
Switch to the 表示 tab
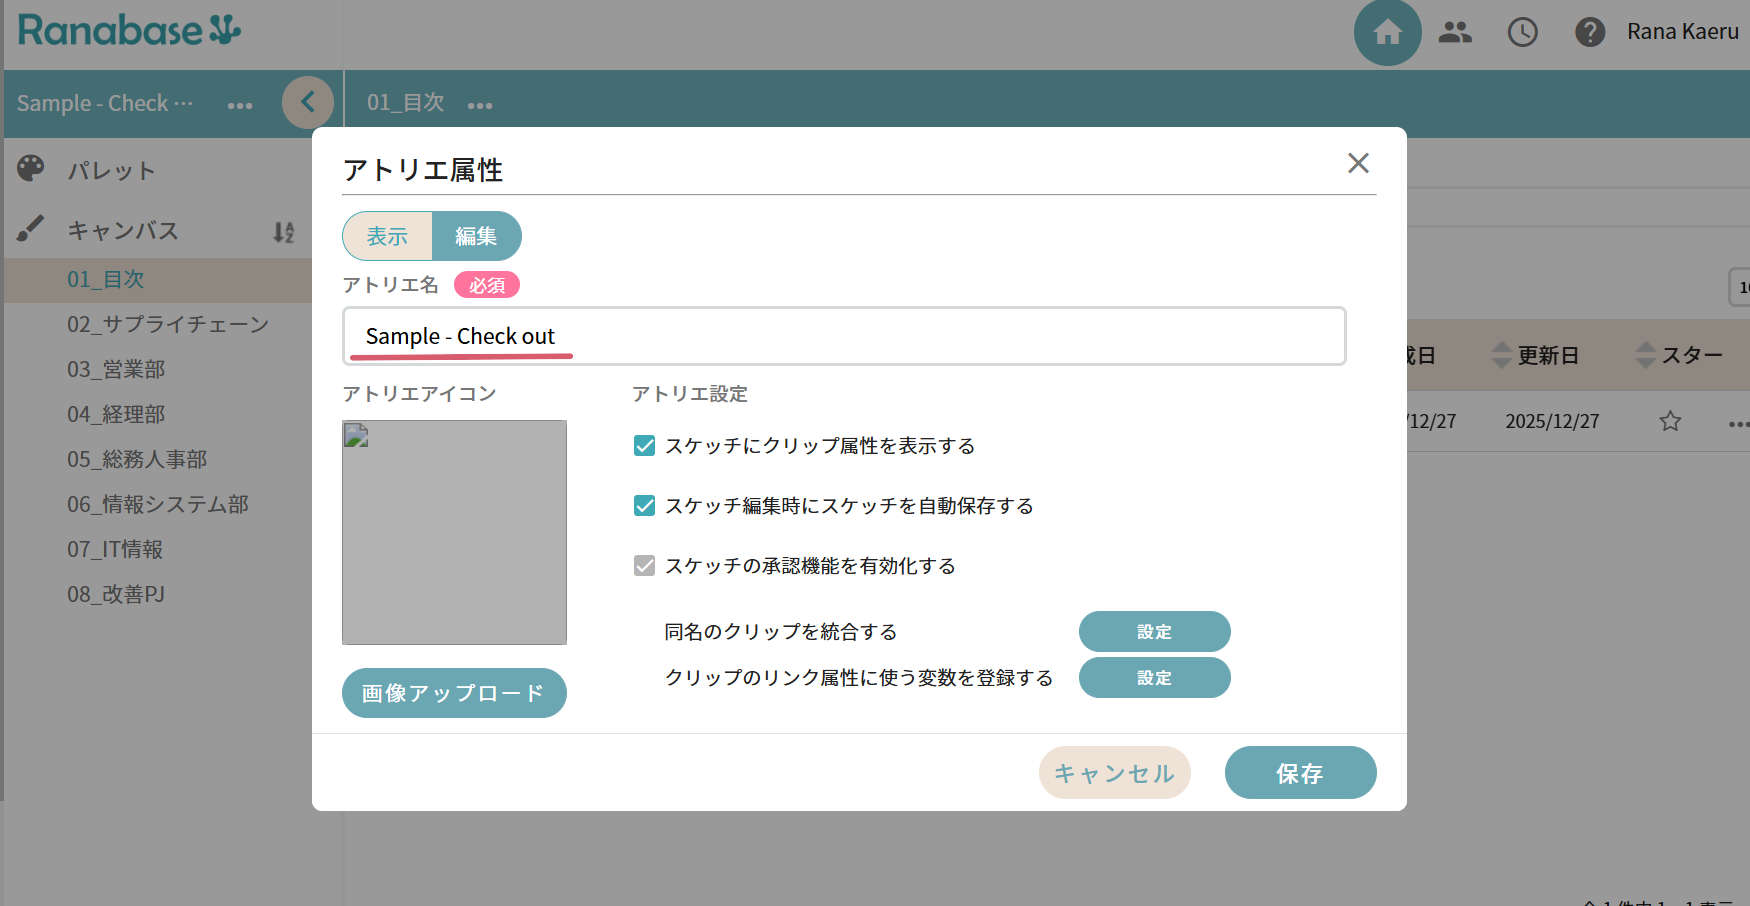(388, 236)
